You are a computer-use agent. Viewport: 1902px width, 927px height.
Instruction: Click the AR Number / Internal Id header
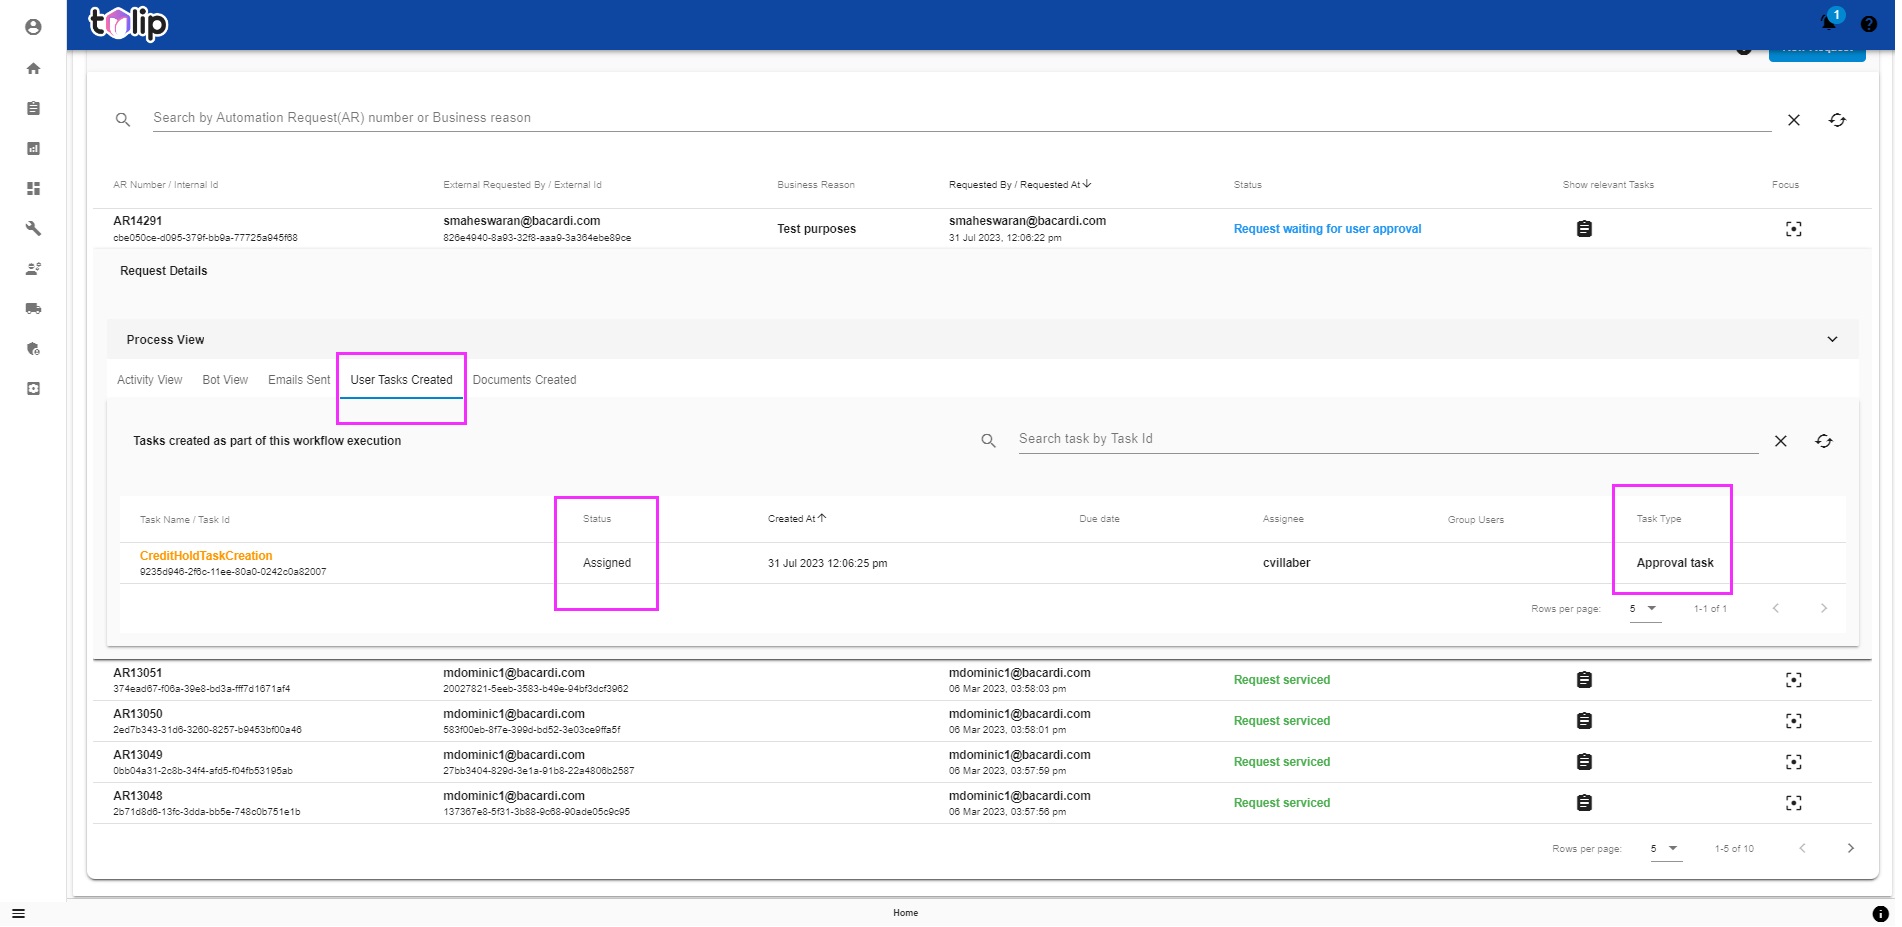[166, 185]
